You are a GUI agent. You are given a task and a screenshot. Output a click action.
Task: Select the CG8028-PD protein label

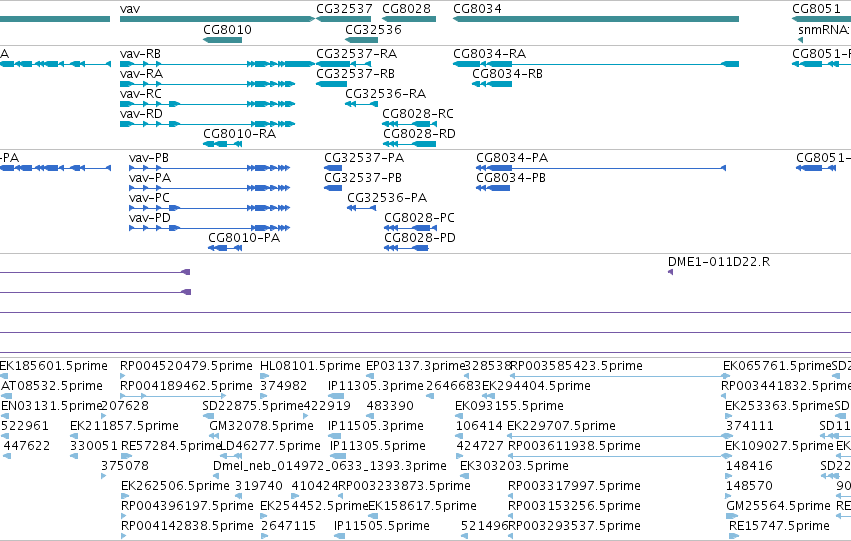click(420, 238)
